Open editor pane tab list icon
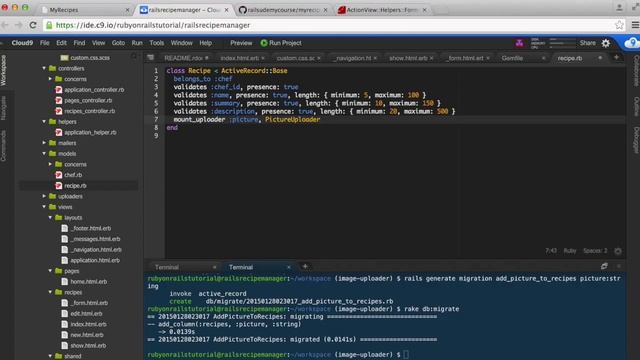Image resolution: width=640 pixels, height=360 pixels. (151, 58)
